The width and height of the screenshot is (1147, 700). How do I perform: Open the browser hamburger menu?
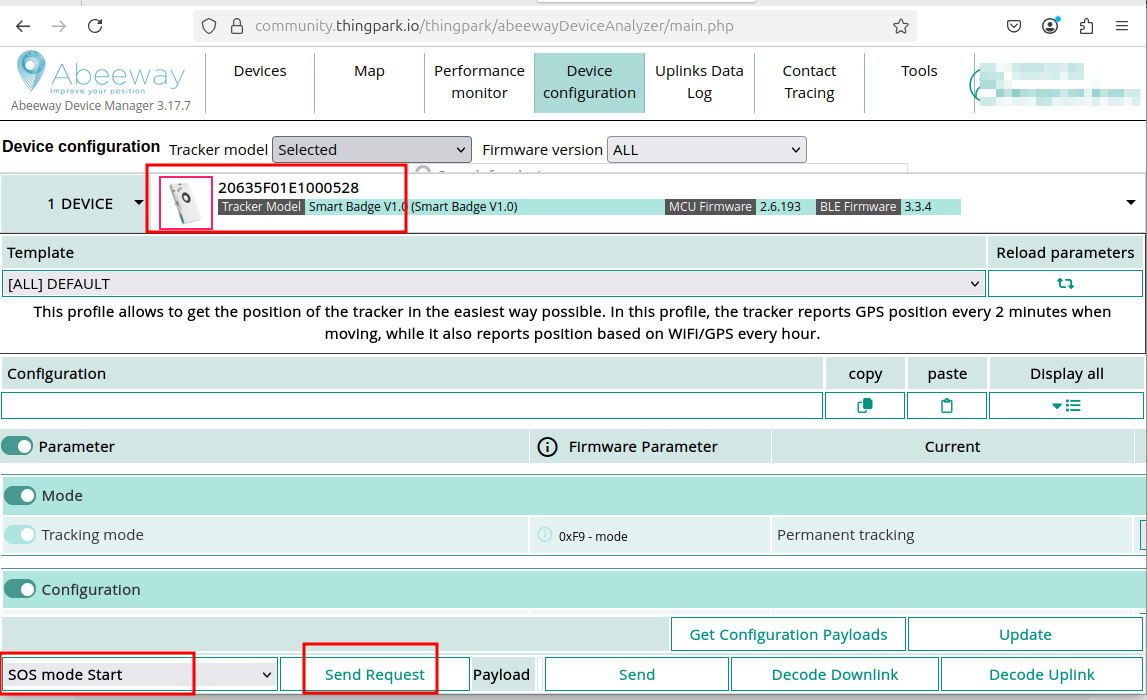pyautogui.click(x=1121, y=26)
